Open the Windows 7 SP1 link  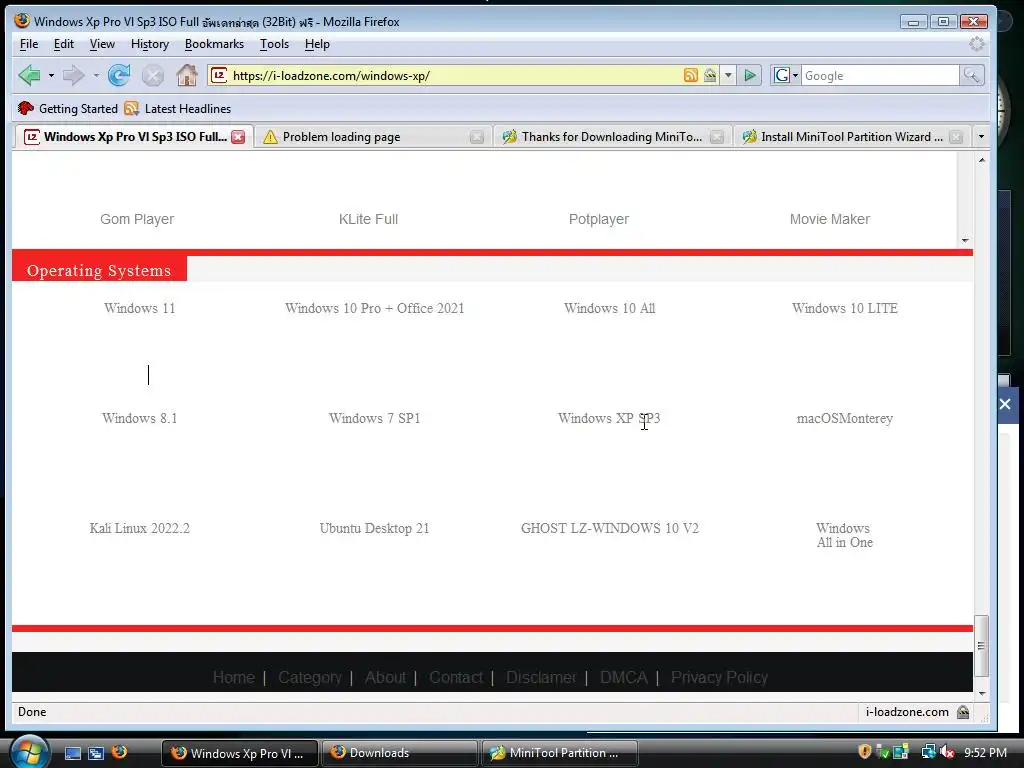374,418
